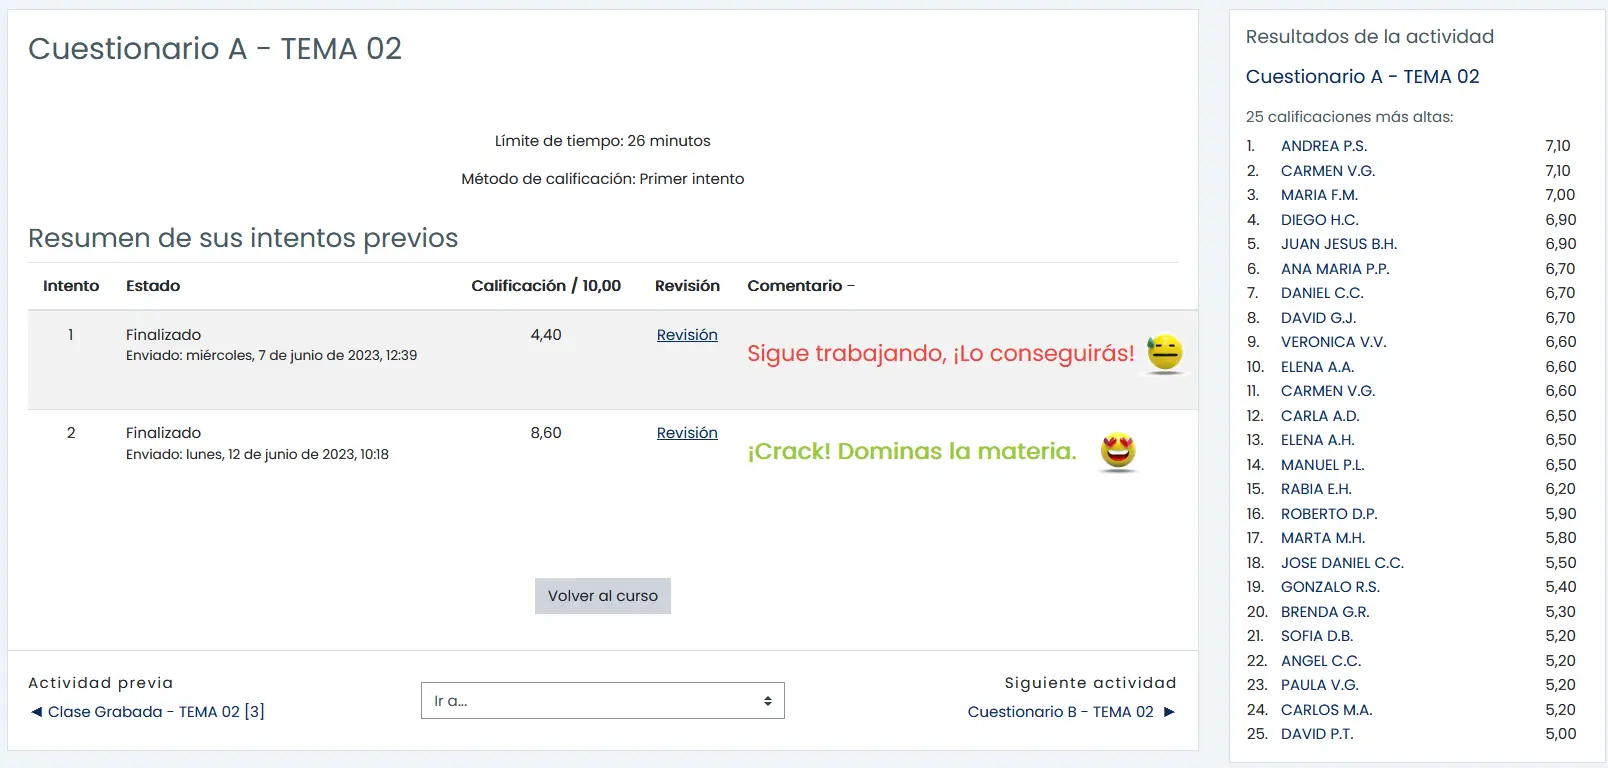Click grade 4,40 of attempt 1
The width and height of the screenshot is (1608, 768).
(546, 335)
